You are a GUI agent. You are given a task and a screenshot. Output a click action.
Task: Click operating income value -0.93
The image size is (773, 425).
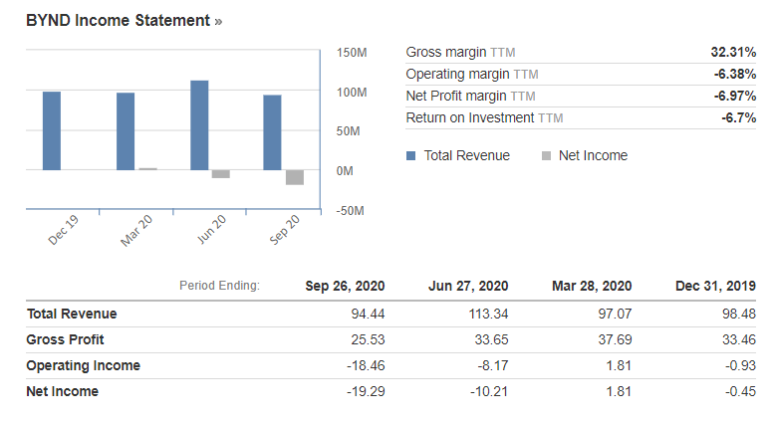pos(740,366)
